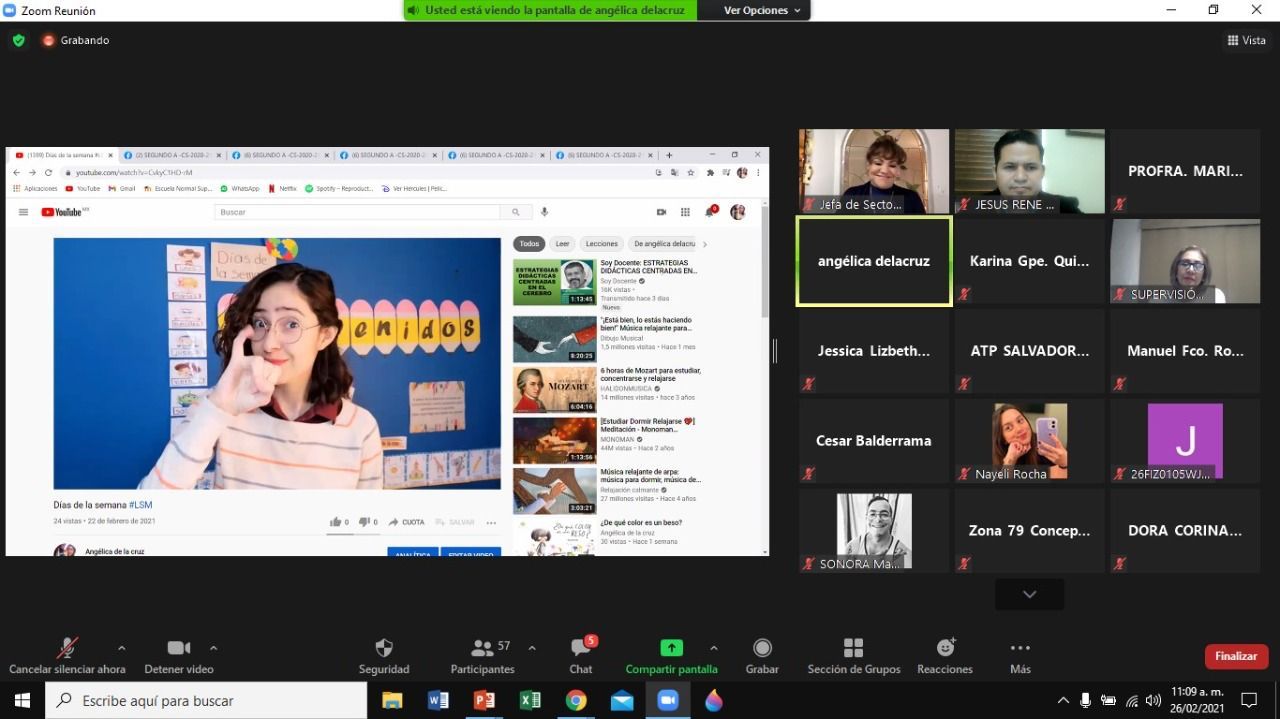Image resolution: width=1280 pixels, height=719 pixels.
Task: Open PowerPoint from the taskbar
Action: 484,701
